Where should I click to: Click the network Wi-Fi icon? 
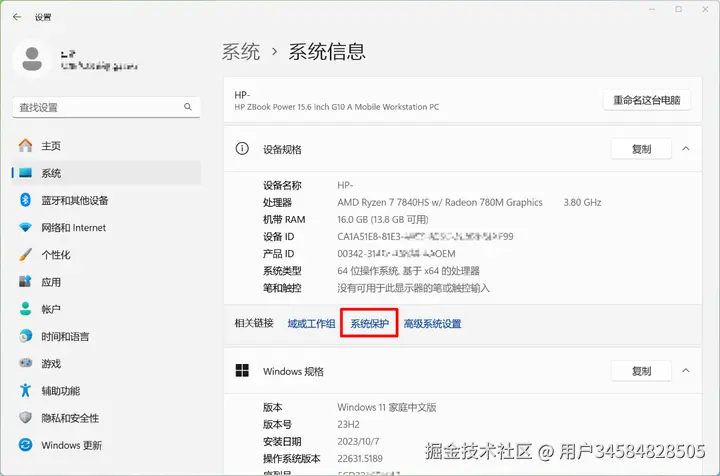[25, 227]
